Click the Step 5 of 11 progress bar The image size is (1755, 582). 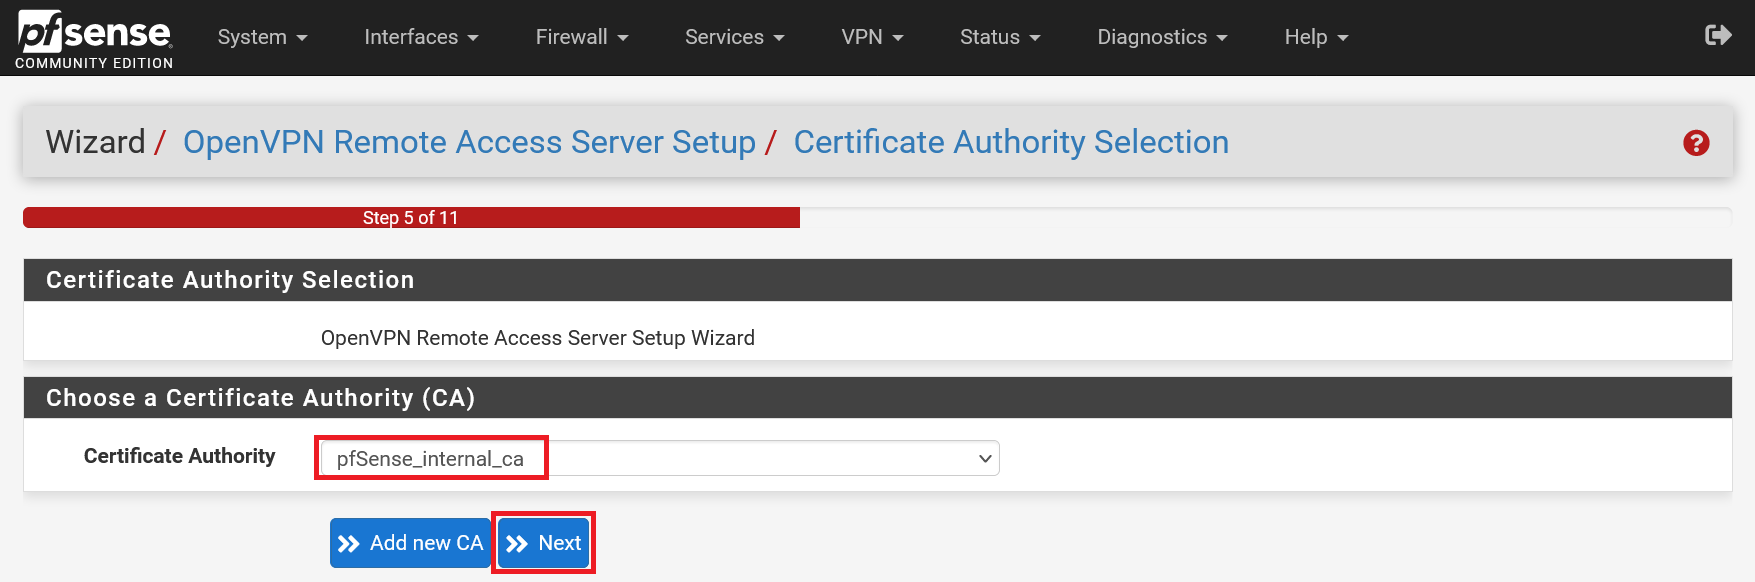[411, 218]
